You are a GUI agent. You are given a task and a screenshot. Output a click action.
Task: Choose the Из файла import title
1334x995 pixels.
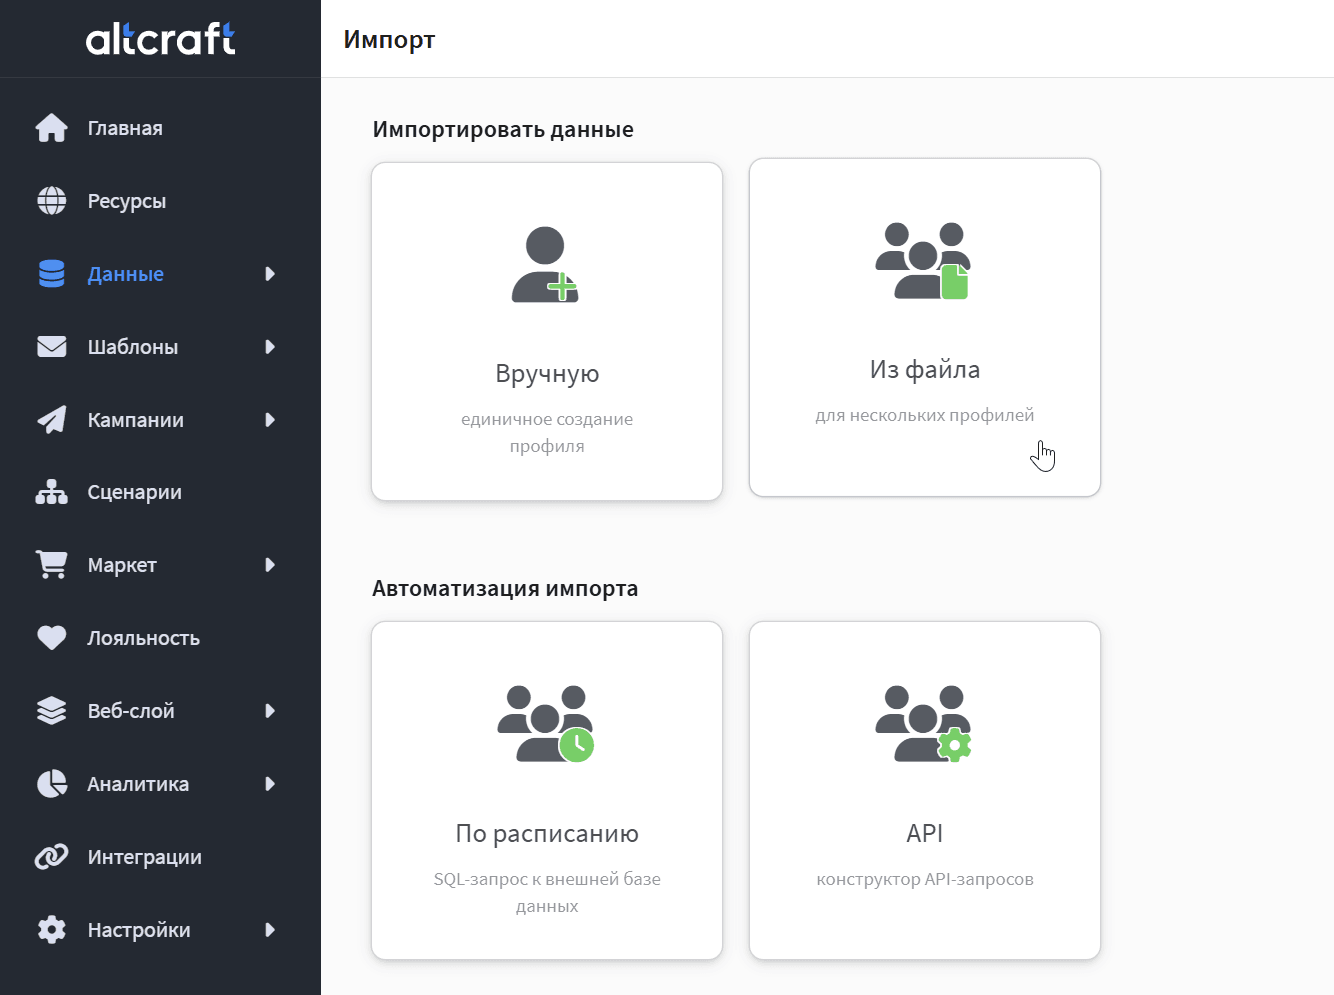(925, 370)
